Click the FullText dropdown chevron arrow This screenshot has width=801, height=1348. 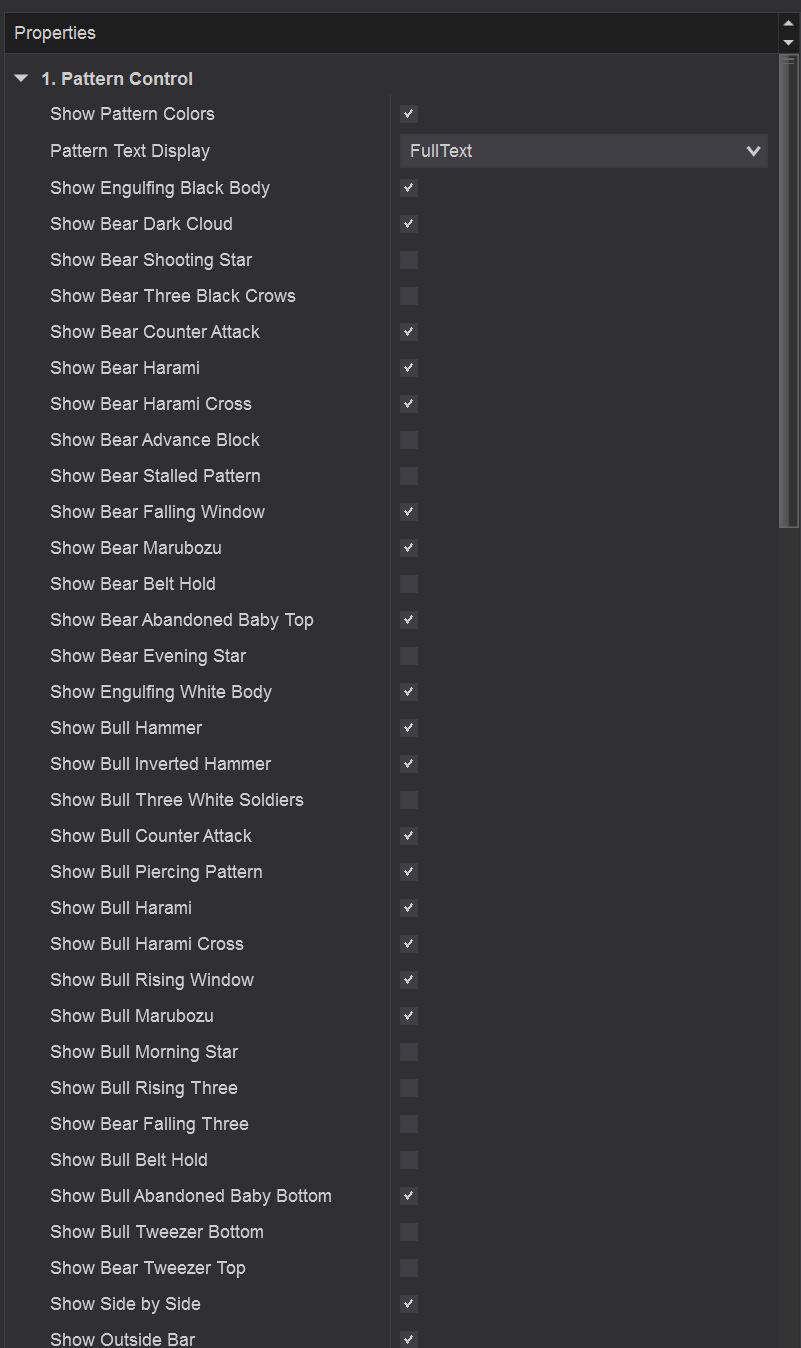[x=754, y=151]
